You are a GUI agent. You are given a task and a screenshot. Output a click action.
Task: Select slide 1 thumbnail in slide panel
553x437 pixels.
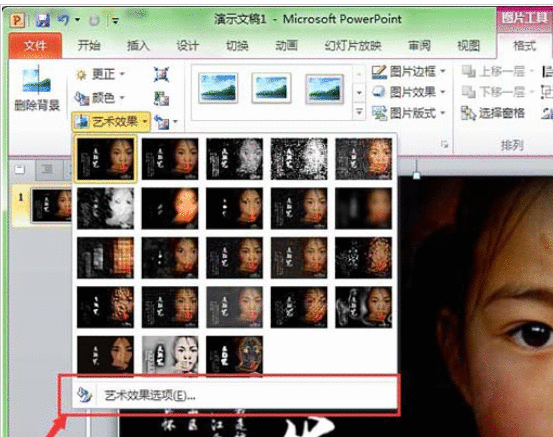coord(51,205)
